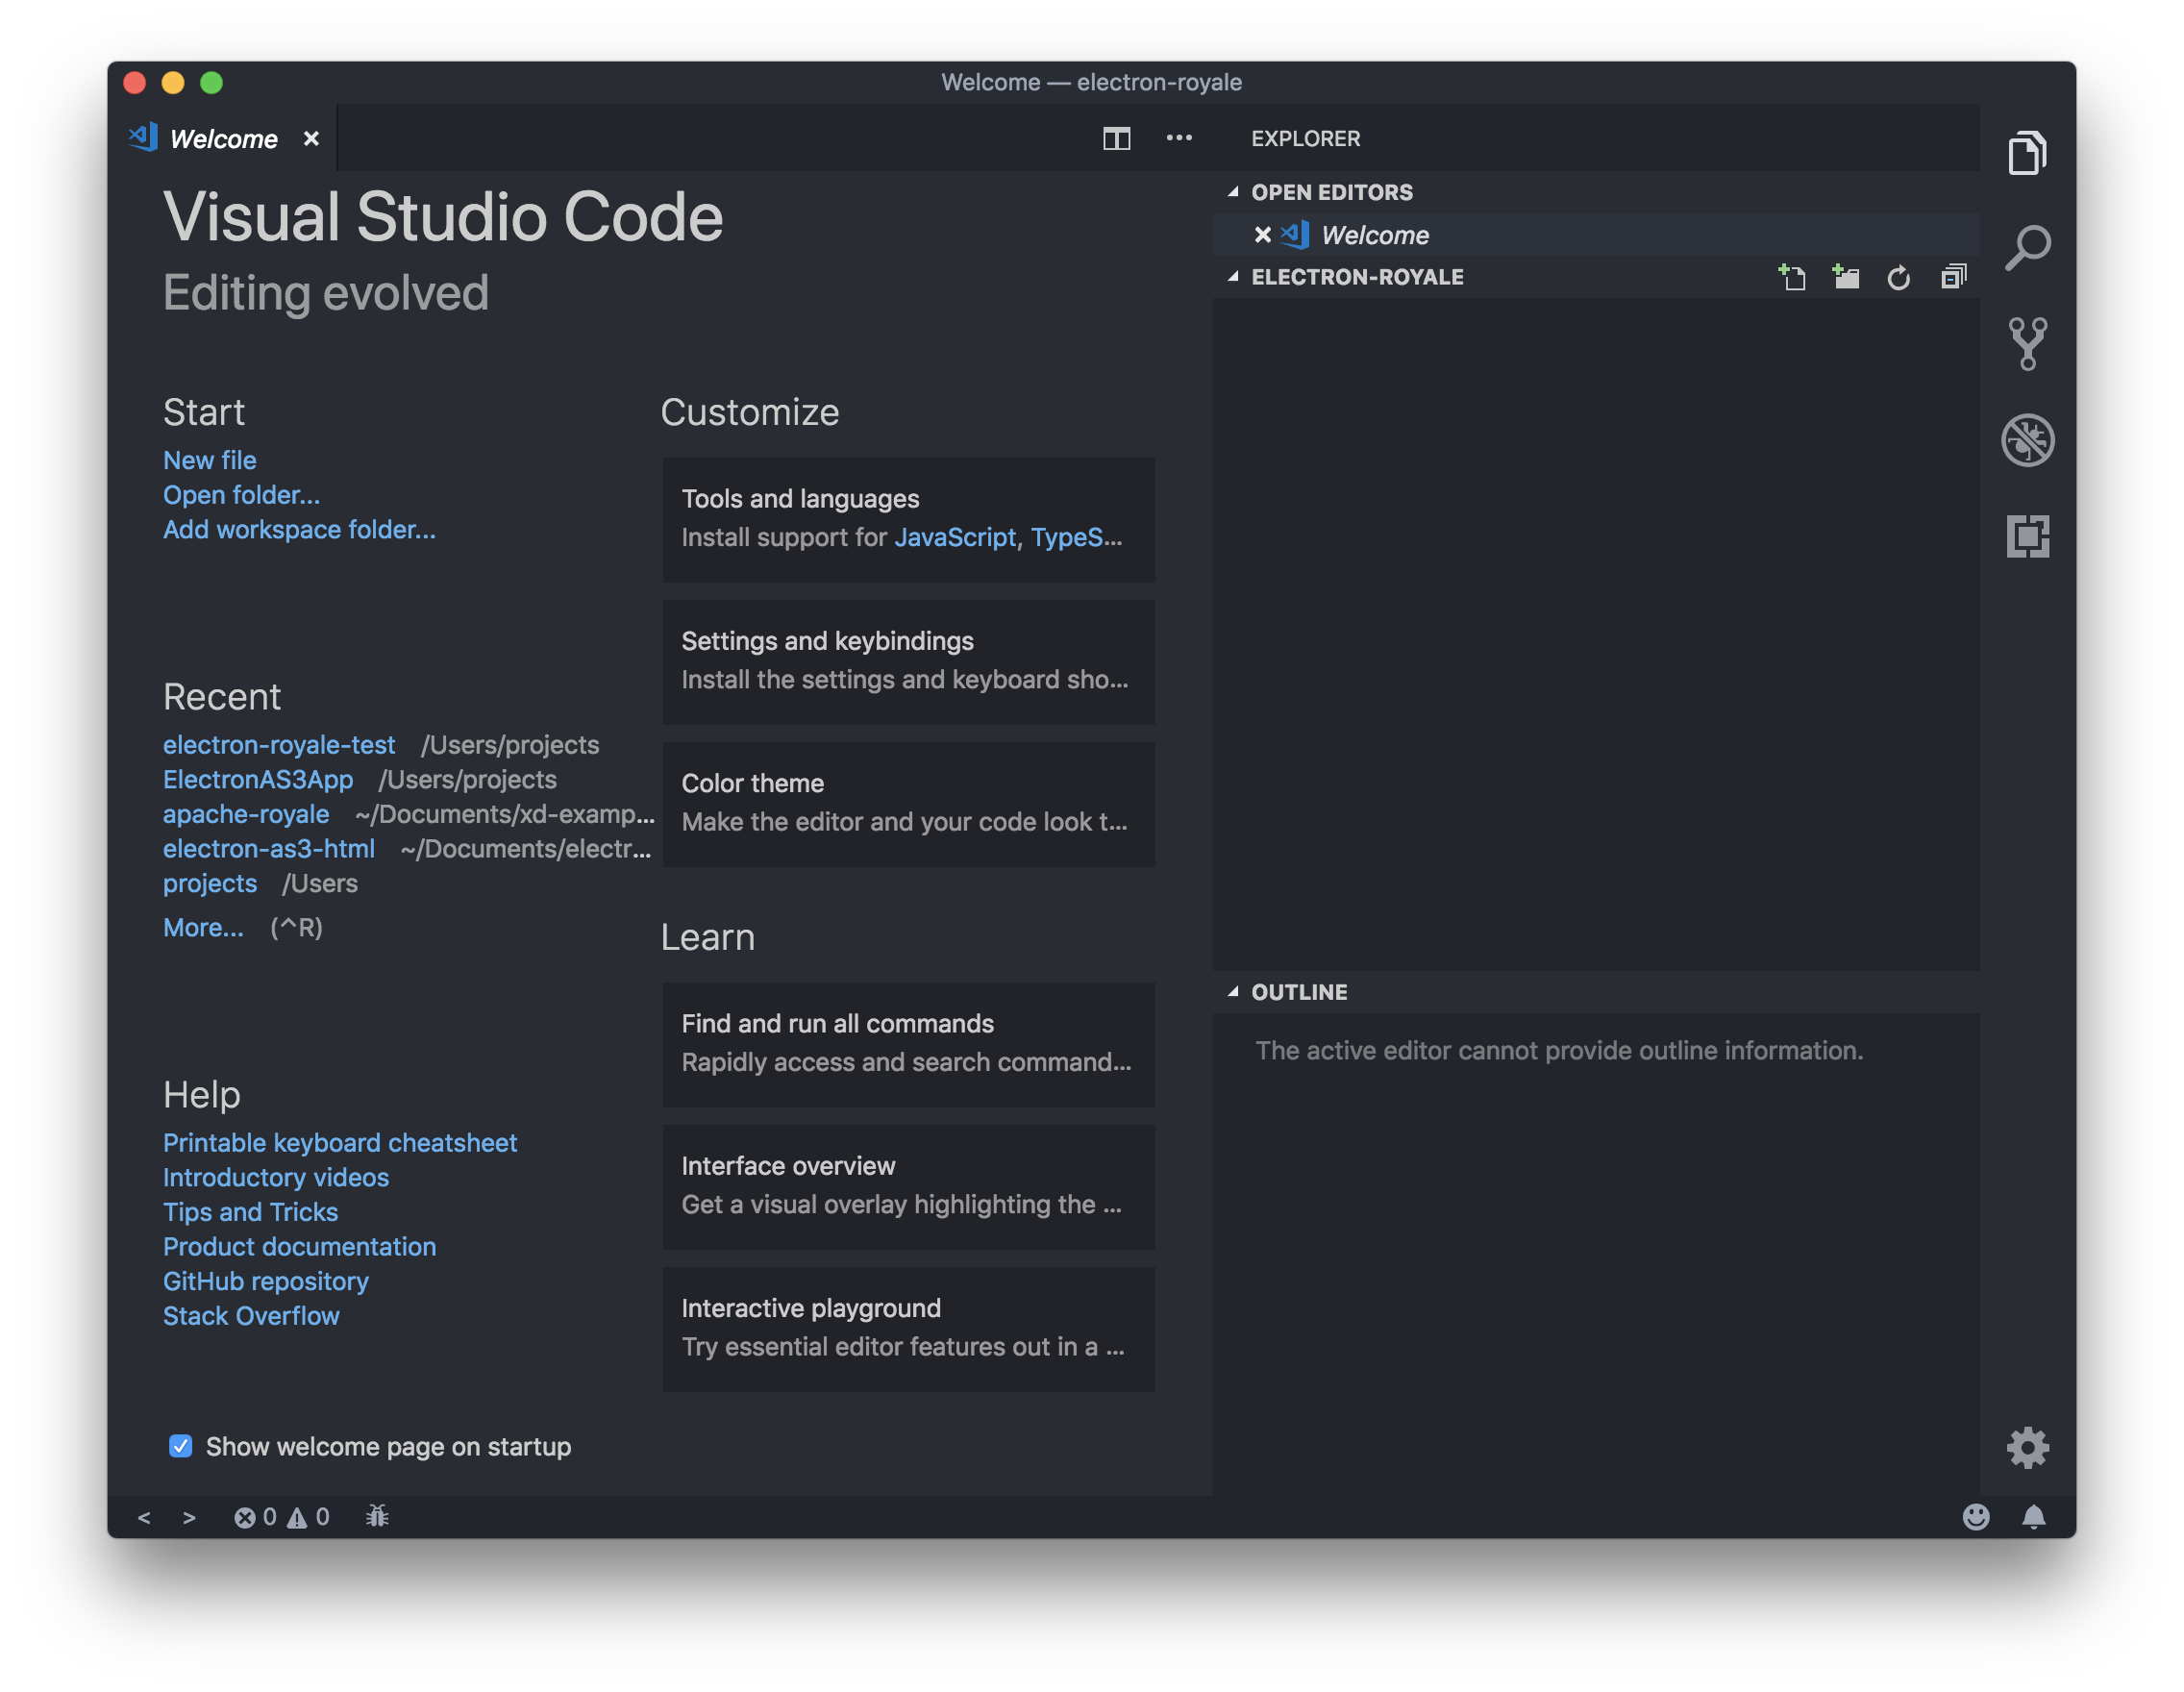Viewport: 2184px width, 1692px height.
Task: Open GitHub repository link
Action: (x=266, y=1282)
